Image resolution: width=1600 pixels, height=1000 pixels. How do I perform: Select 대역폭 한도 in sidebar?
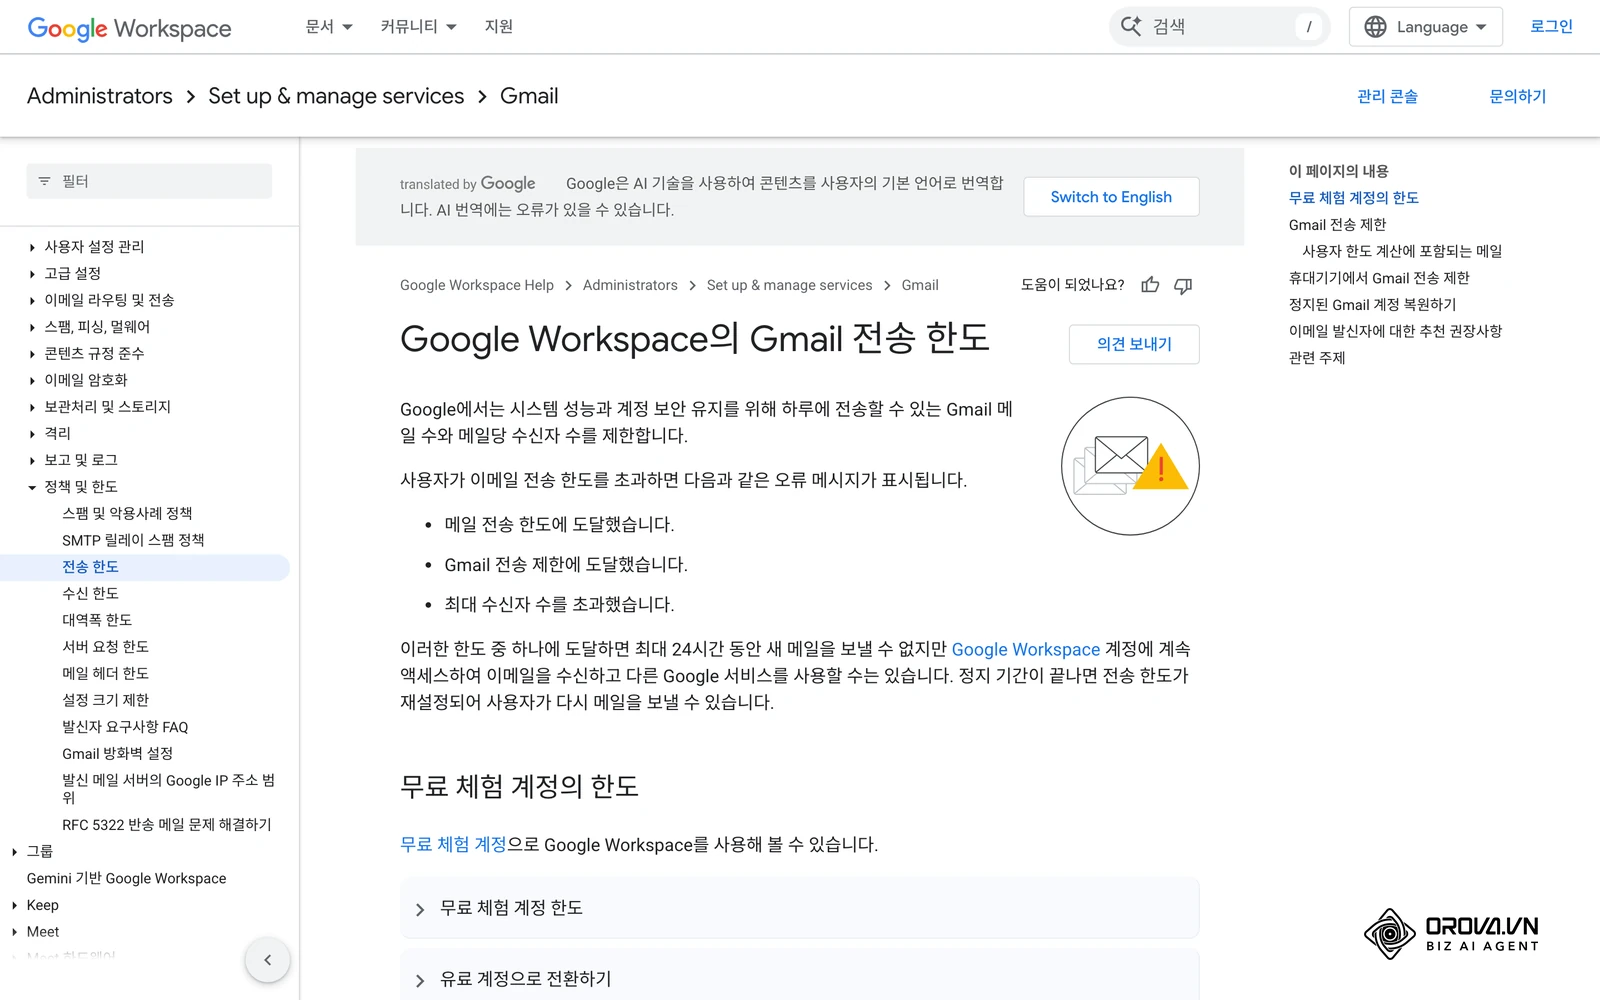tap(97, 620)
